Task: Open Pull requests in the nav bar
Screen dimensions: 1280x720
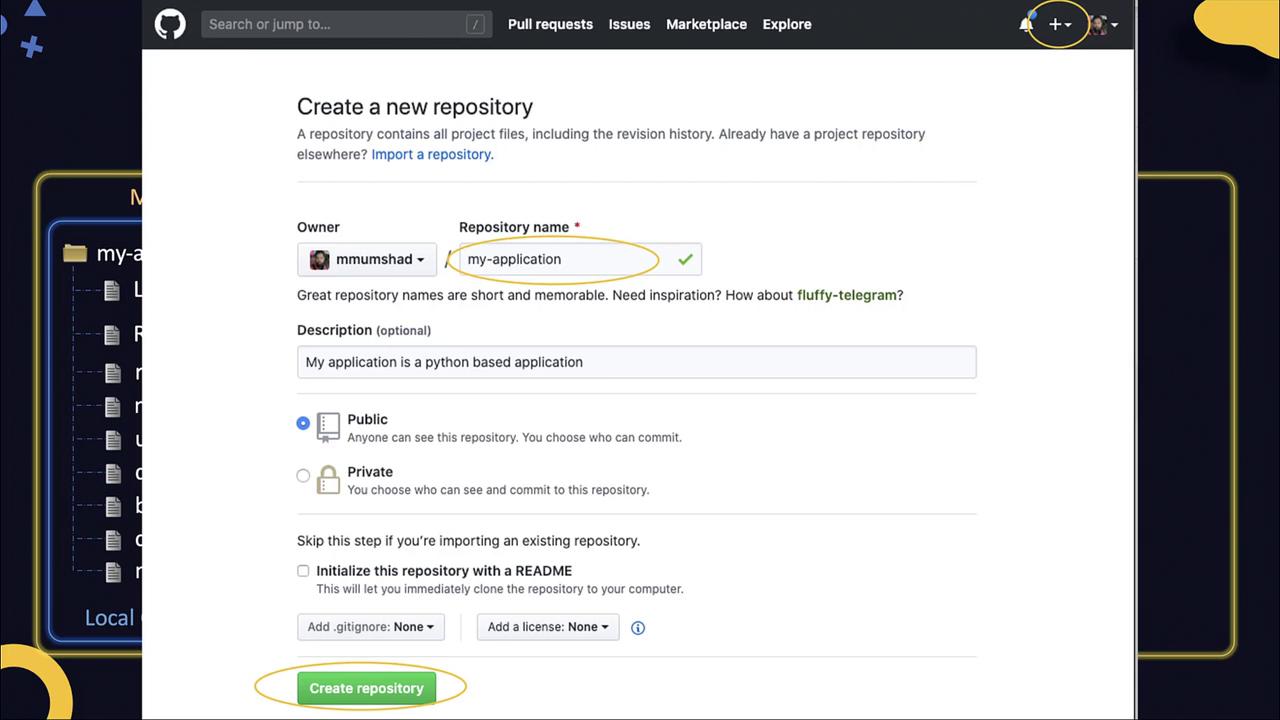Action: (x=550, y=24)
